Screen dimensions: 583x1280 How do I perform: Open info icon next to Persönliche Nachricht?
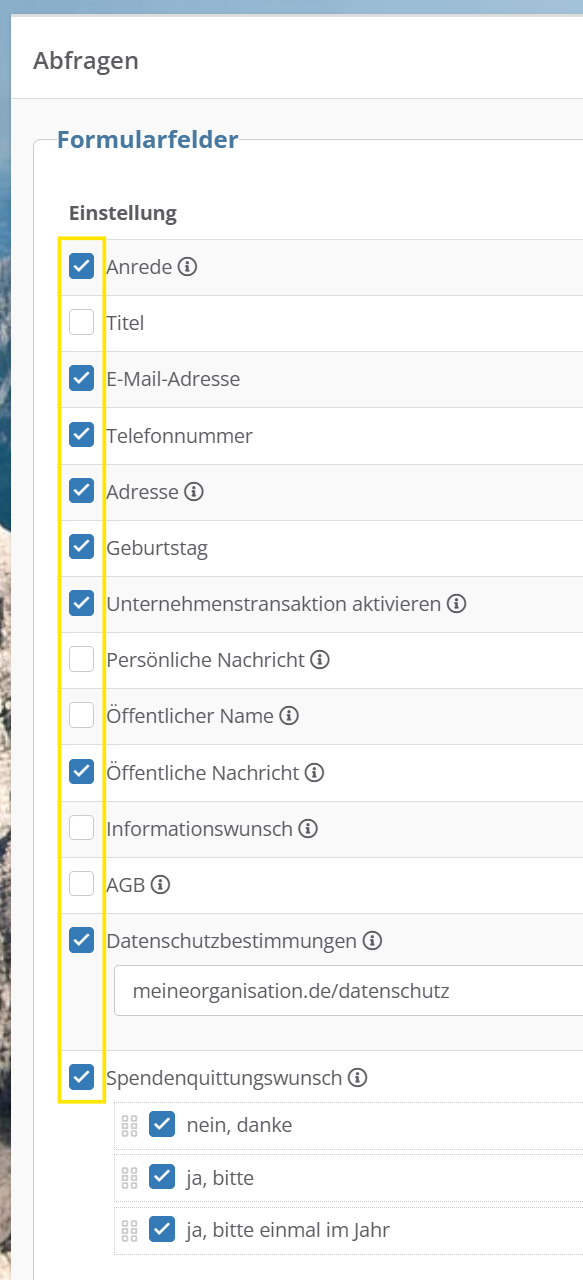point(320,660)
